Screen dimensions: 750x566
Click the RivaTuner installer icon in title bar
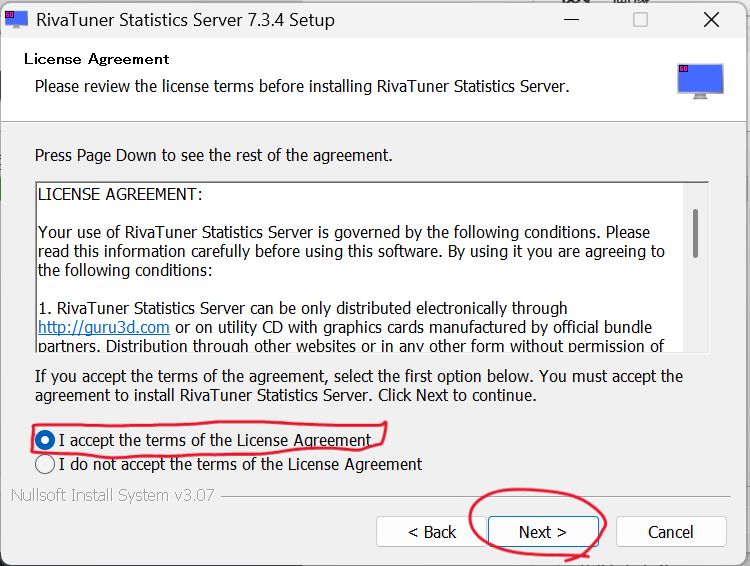coord(16,19)
